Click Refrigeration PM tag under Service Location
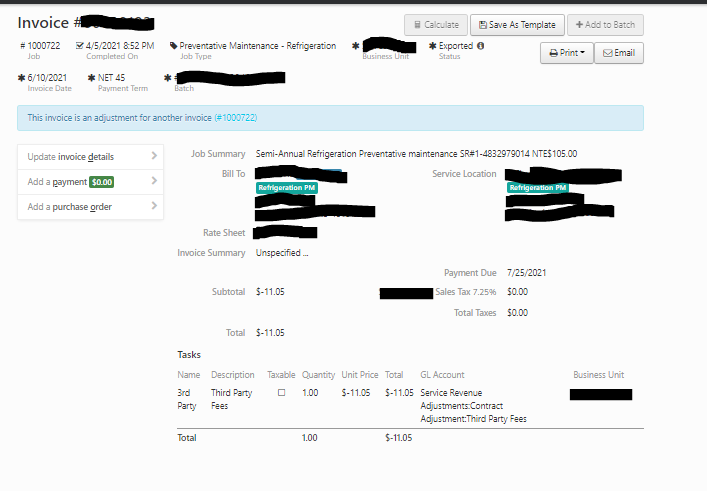The image size is (707, 491). click(537, 188)
